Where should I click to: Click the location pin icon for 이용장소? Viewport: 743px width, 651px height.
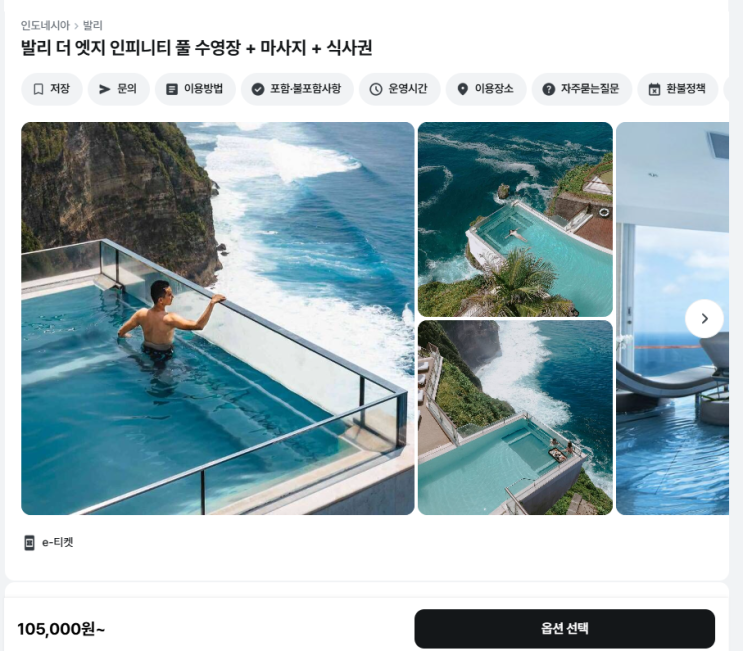pos(462,89)
